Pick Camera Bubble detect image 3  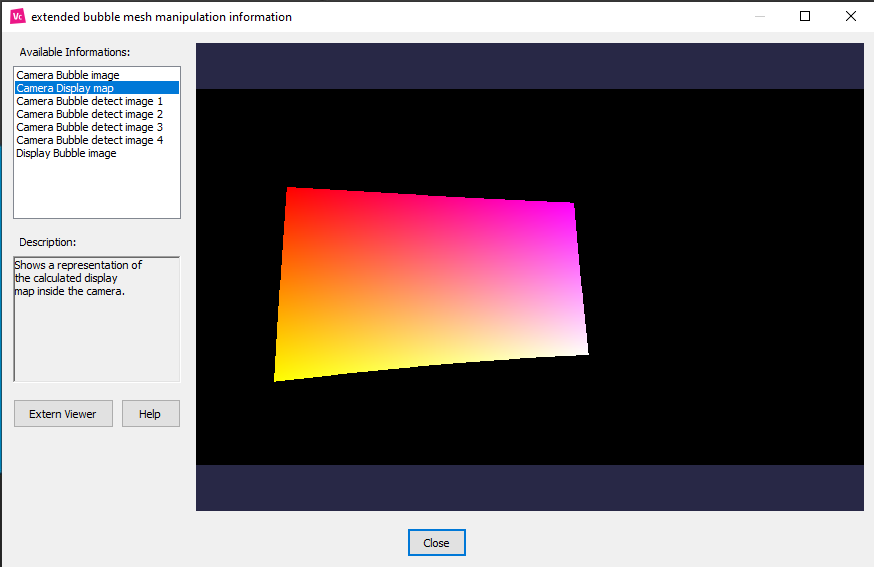click(x=89, y=127)
